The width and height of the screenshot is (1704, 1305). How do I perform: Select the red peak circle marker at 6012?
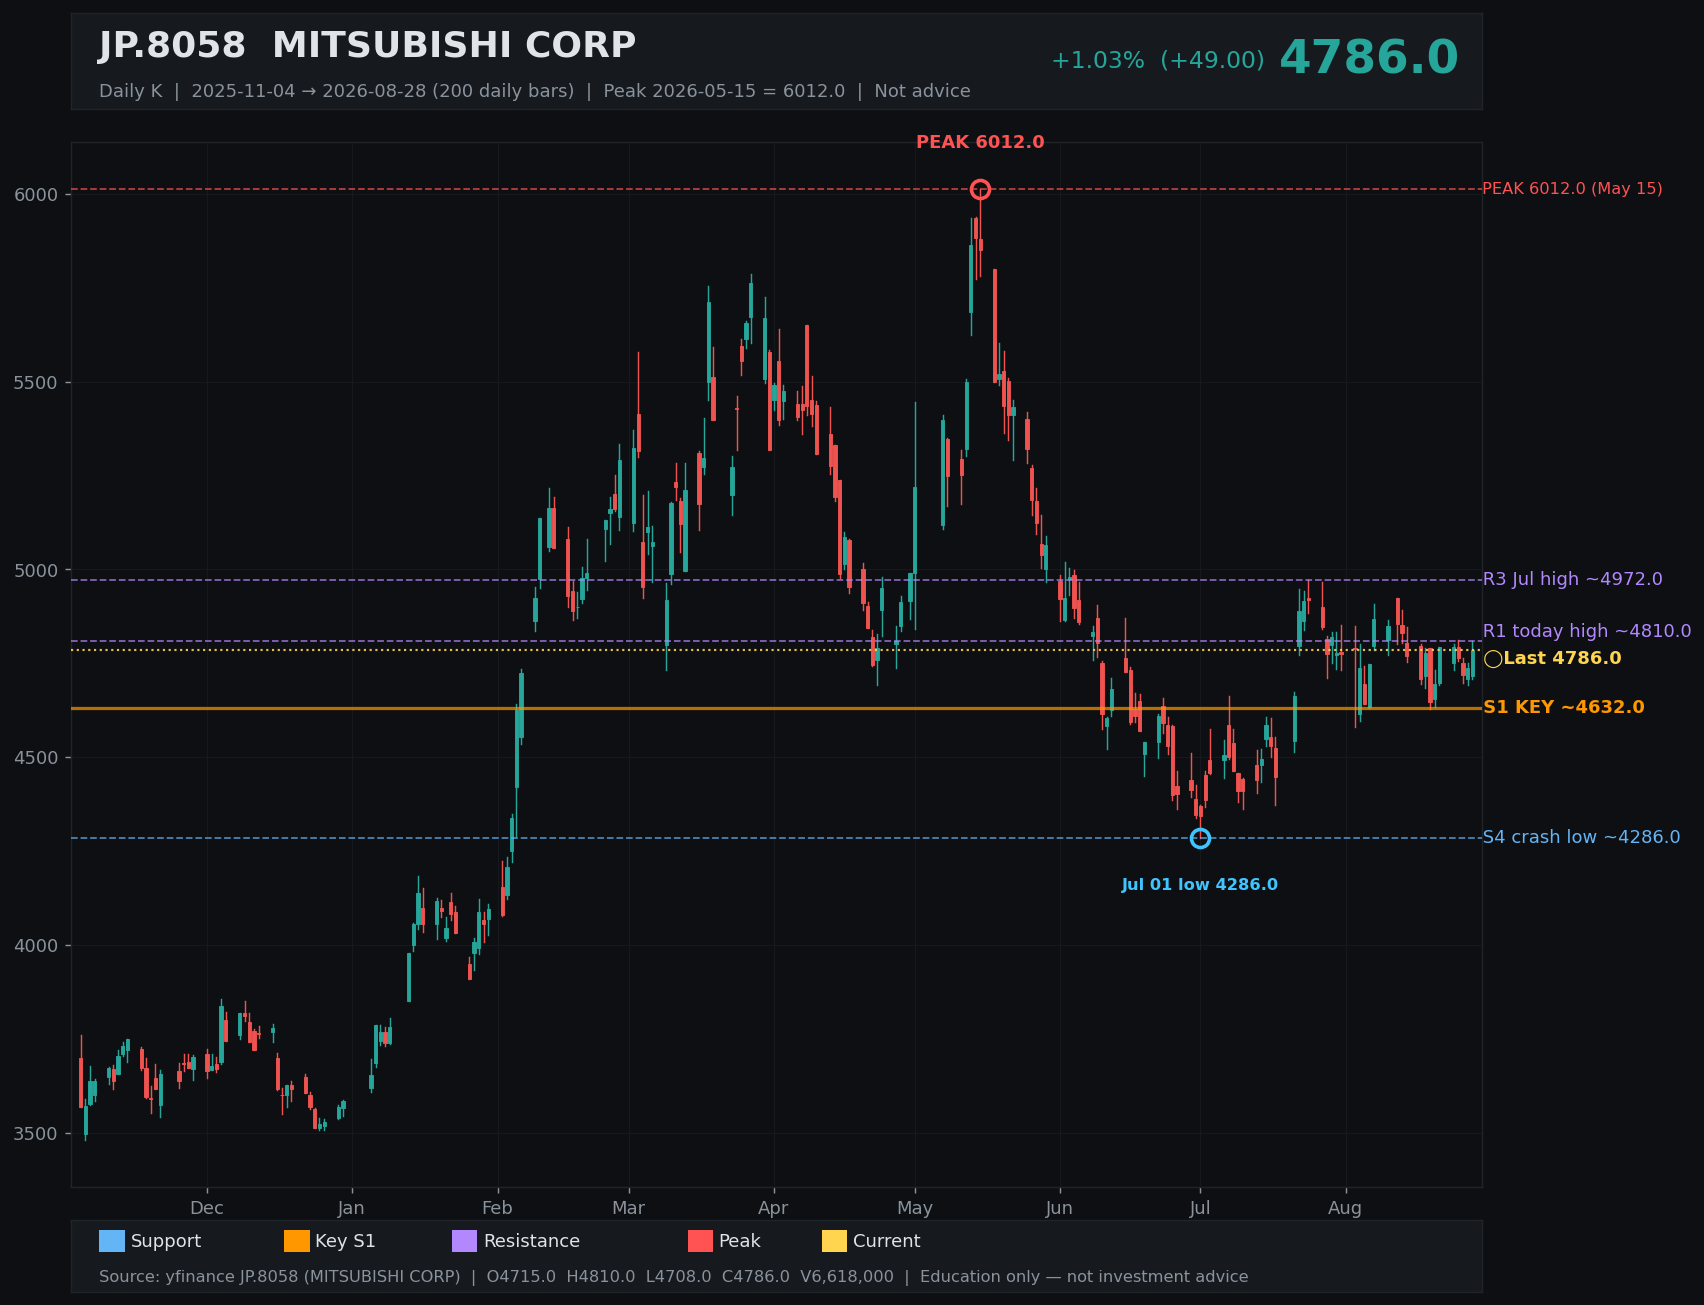(980, 189)
